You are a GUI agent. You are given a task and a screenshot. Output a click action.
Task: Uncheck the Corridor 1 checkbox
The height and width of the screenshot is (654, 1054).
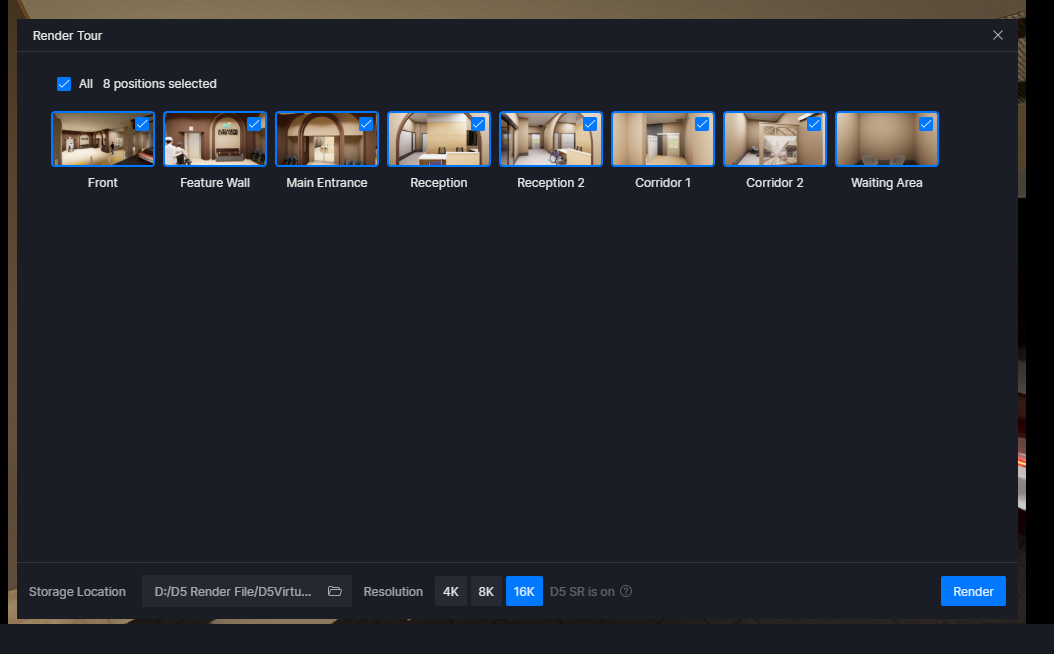702,124
